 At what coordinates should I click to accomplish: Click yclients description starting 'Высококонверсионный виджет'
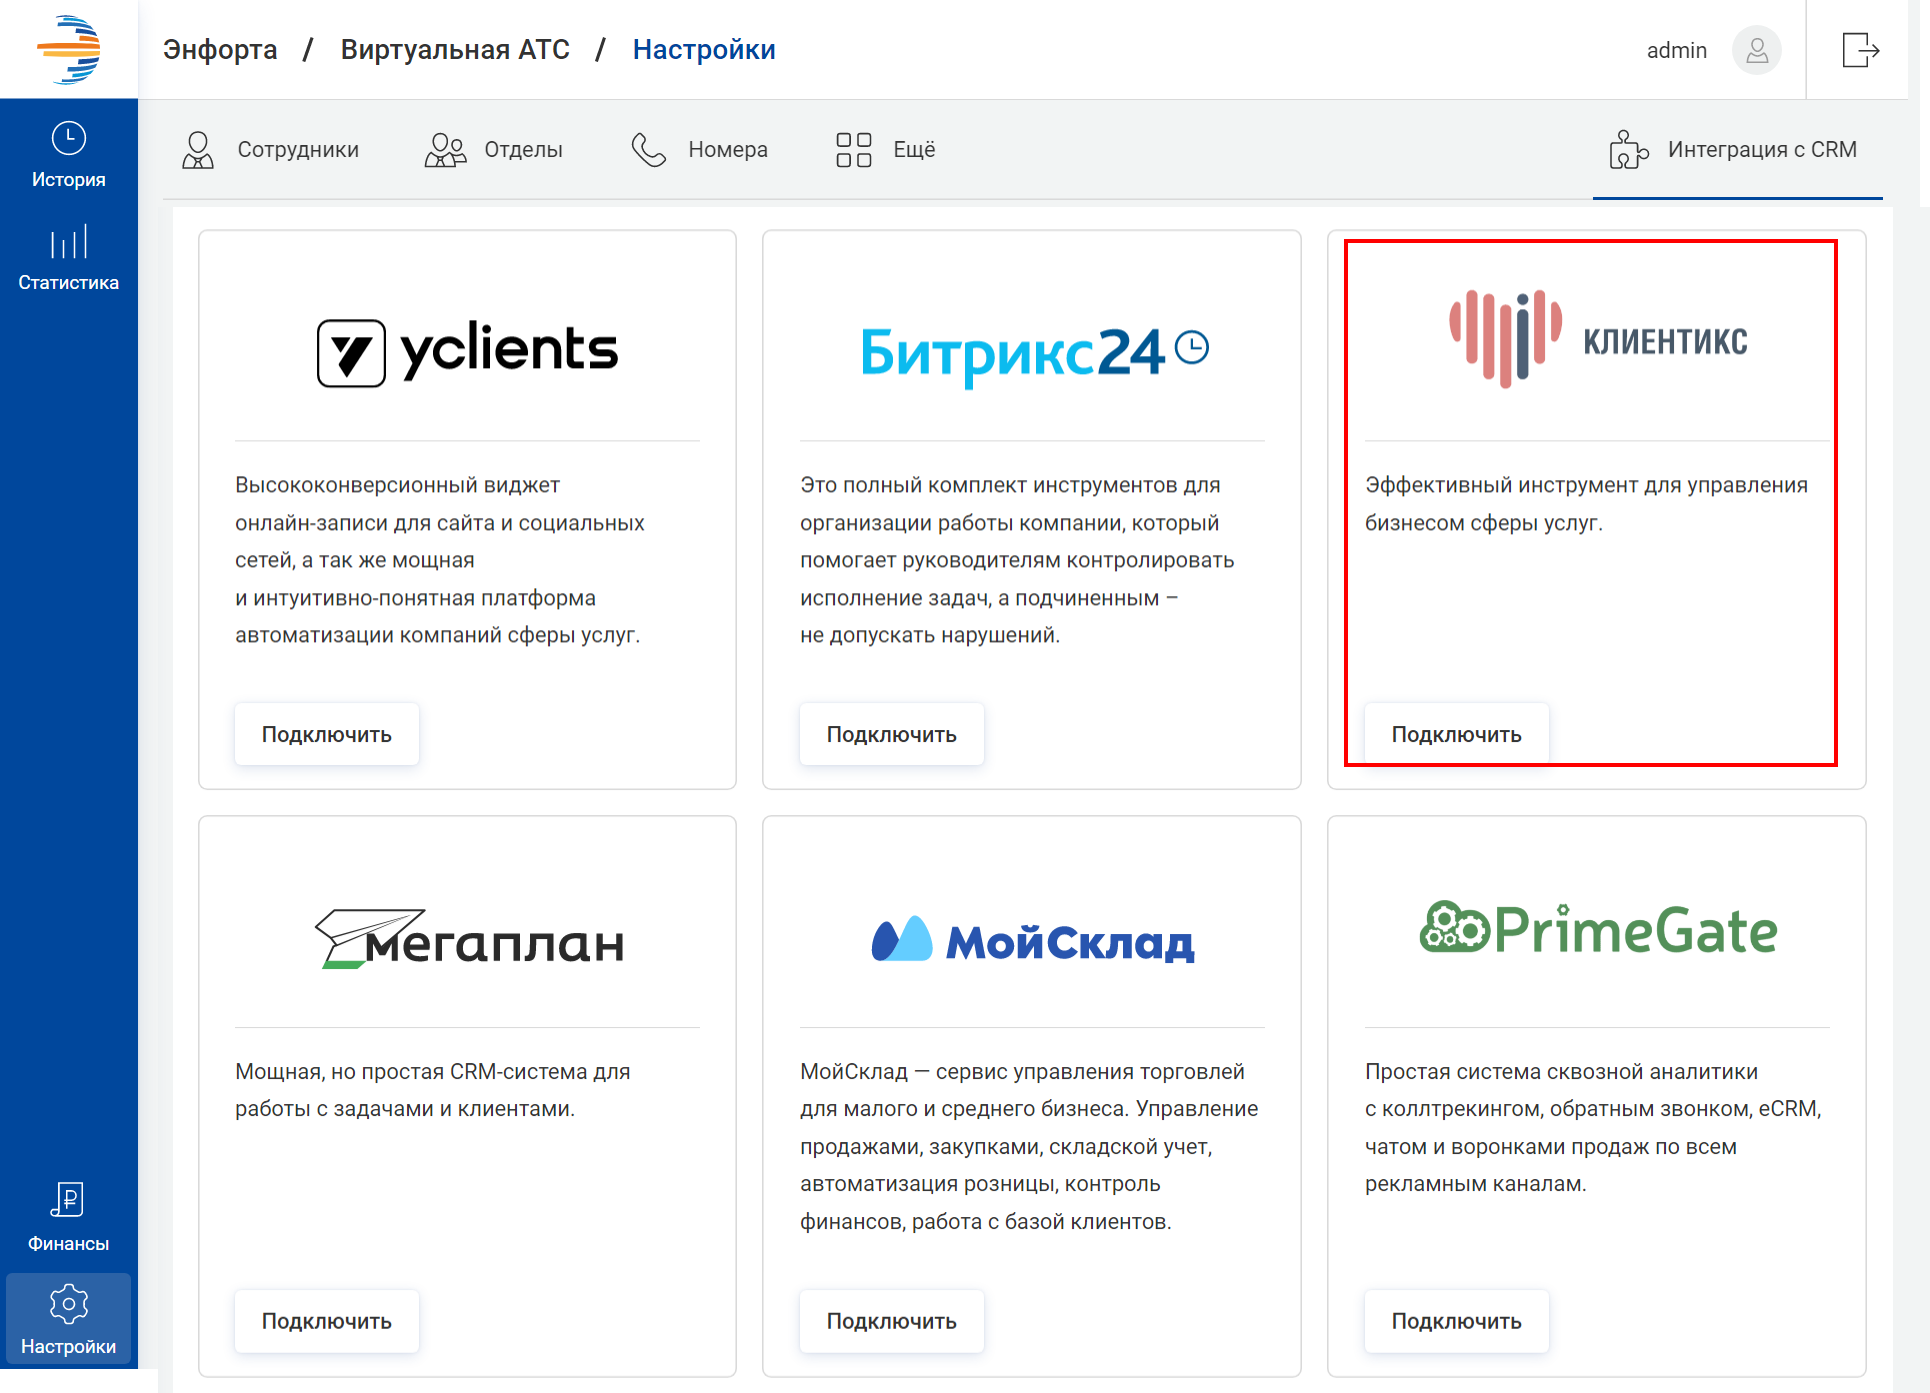pos(440,560)
